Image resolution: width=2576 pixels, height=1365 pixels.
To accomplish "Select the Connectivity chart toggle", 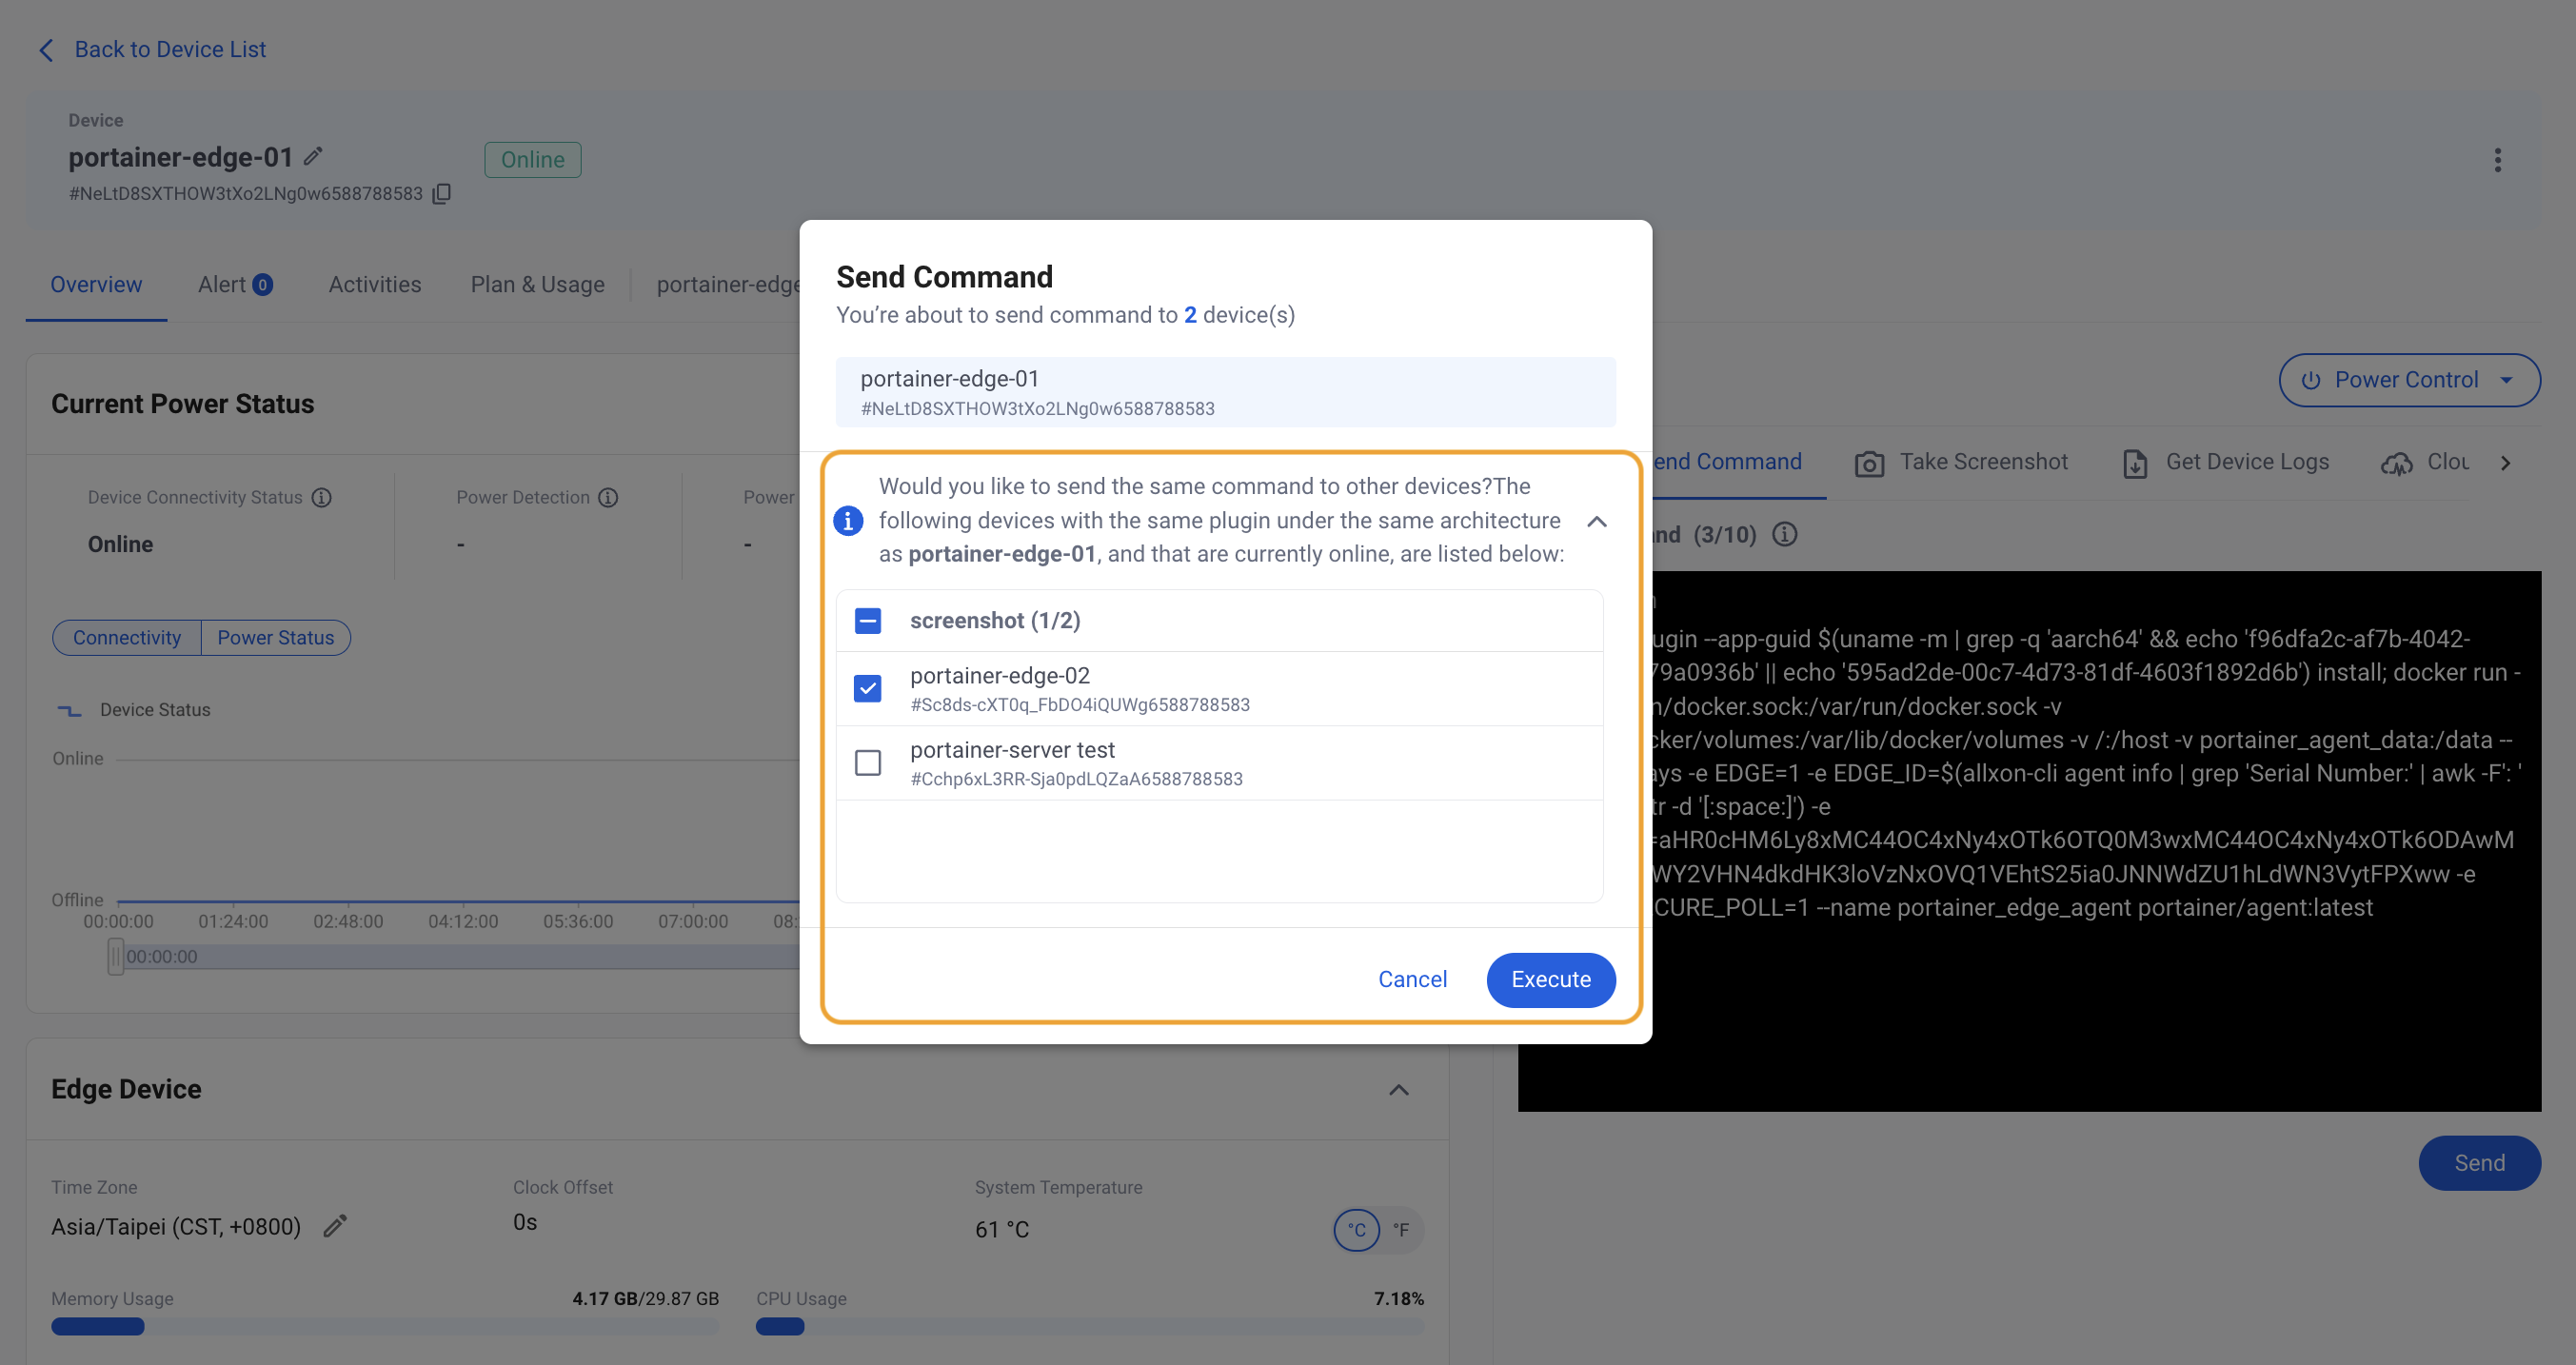I will [x=127, y=638].
